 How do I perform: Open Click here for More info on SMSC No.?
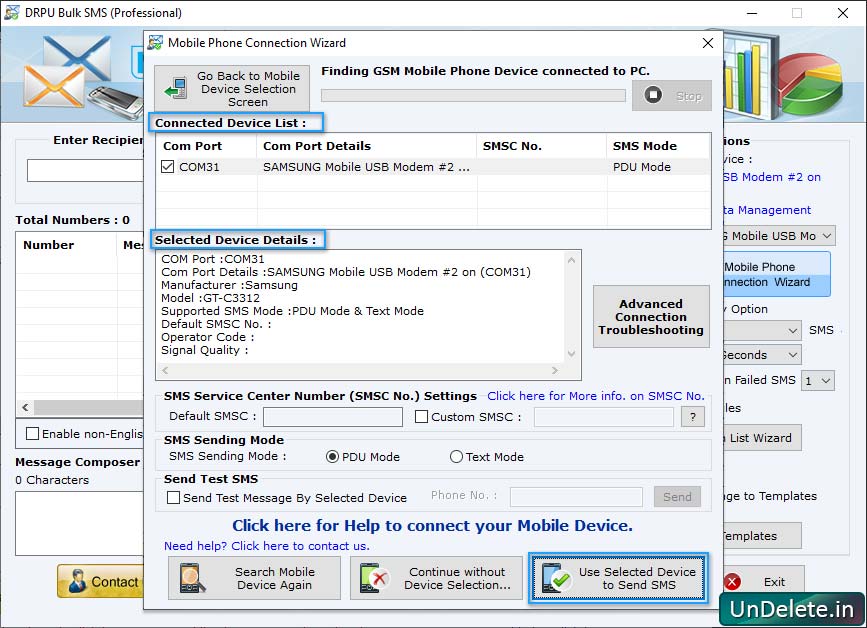pyautogui.click(x=596, y=396)
